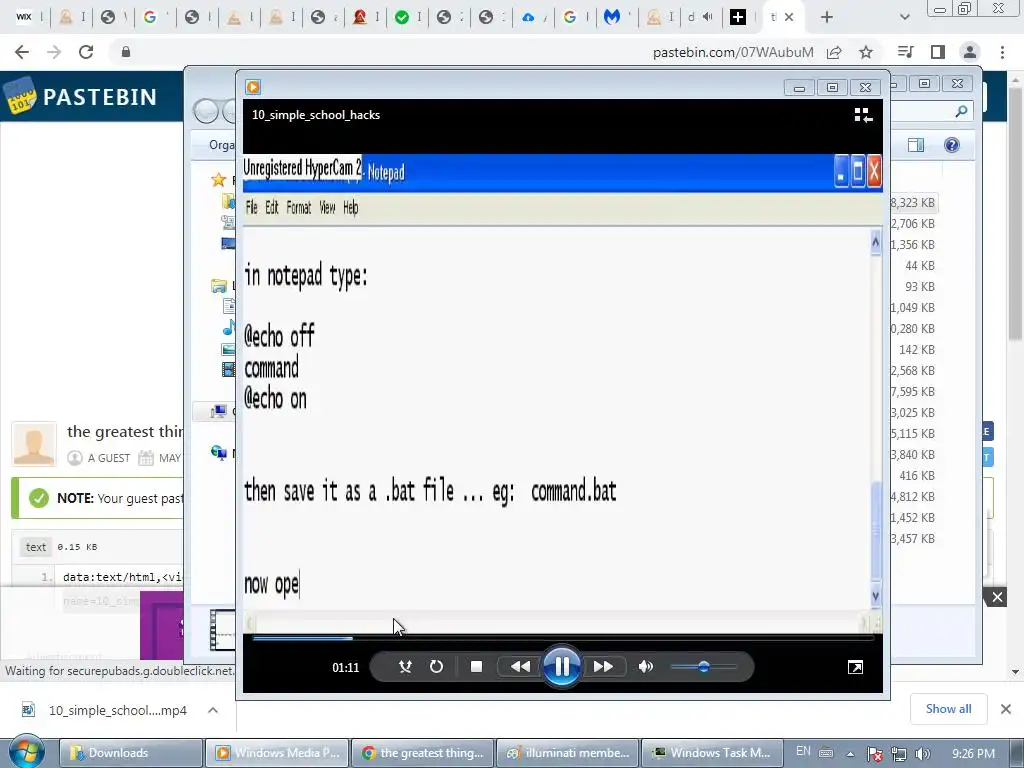1024x768 pixels.
Task: Close the active Pastebin tab
Action: 789,18
